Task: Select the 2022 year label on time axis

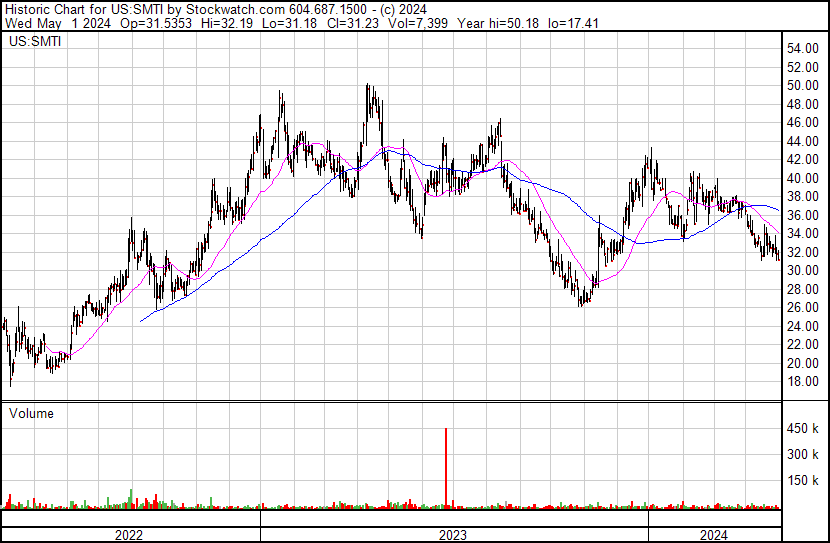Action: pos(129,535)
